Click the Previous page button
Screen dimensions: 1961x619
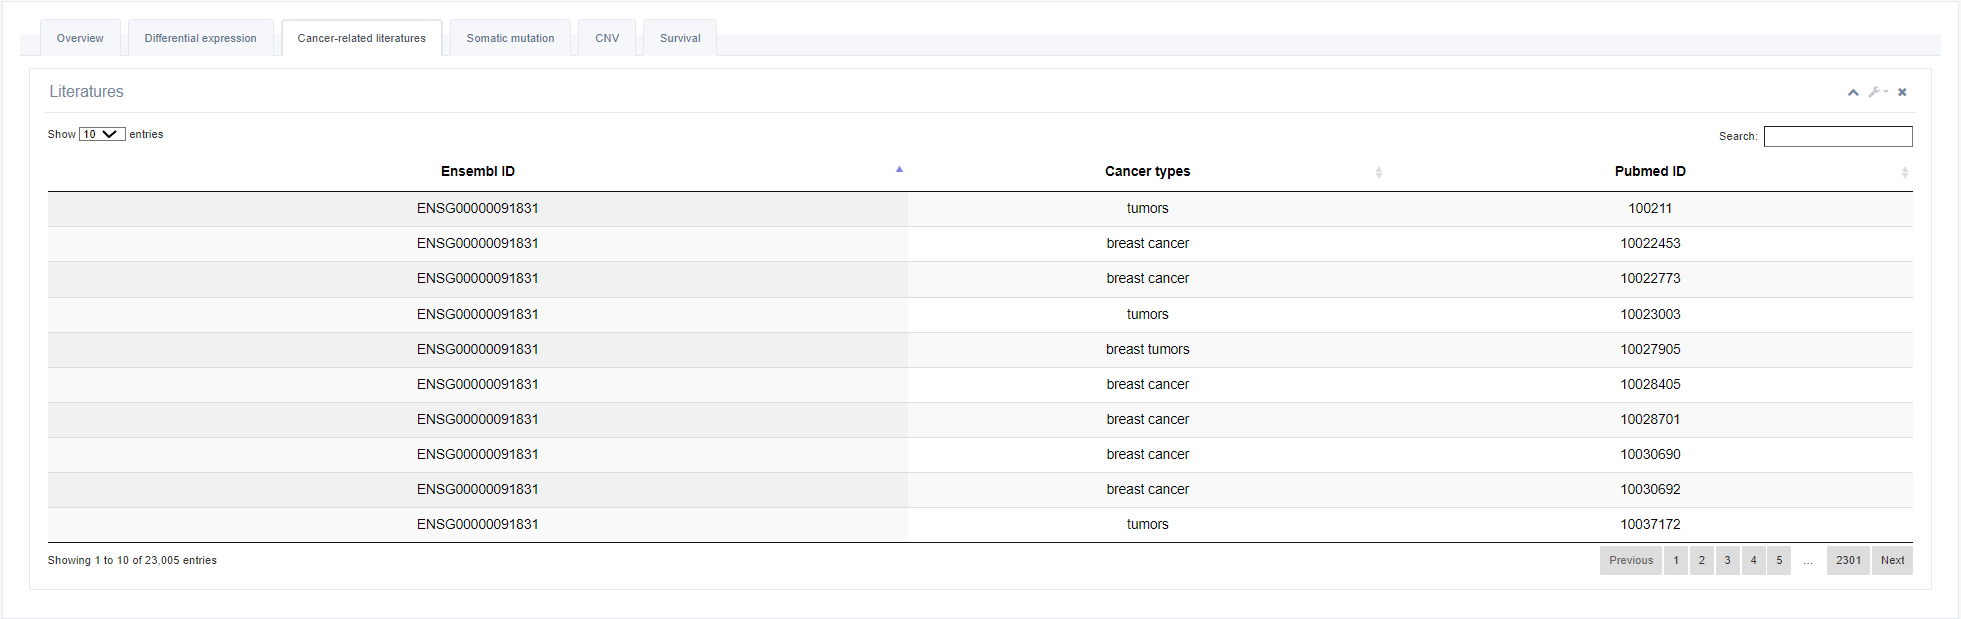coord(1631,560)
